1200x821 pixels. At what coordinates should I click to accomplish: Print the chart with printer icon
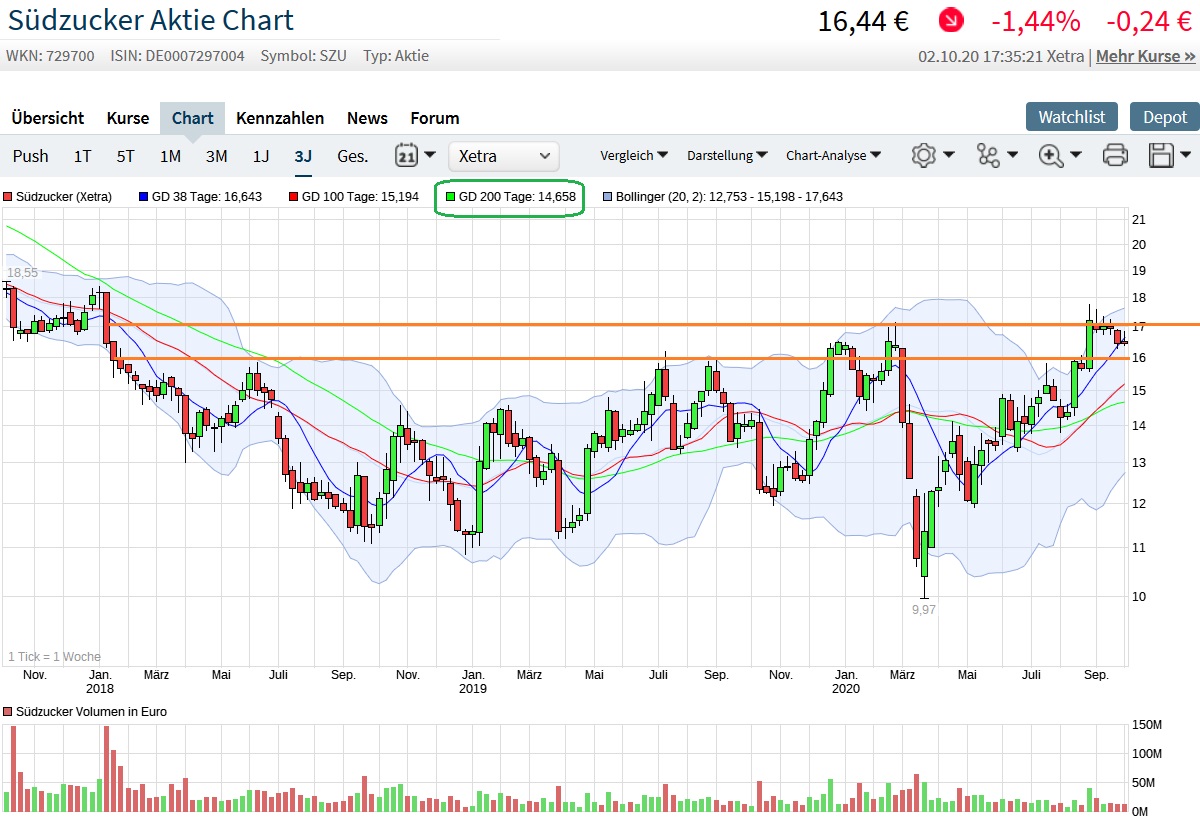point(1115,156)
